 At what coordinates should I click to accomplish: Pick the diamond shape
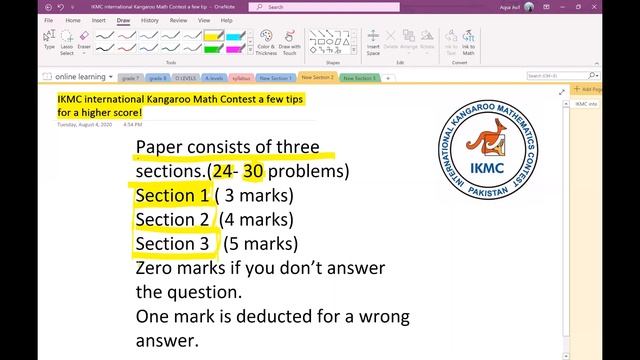pyautogui.click(x=313, y=50)
